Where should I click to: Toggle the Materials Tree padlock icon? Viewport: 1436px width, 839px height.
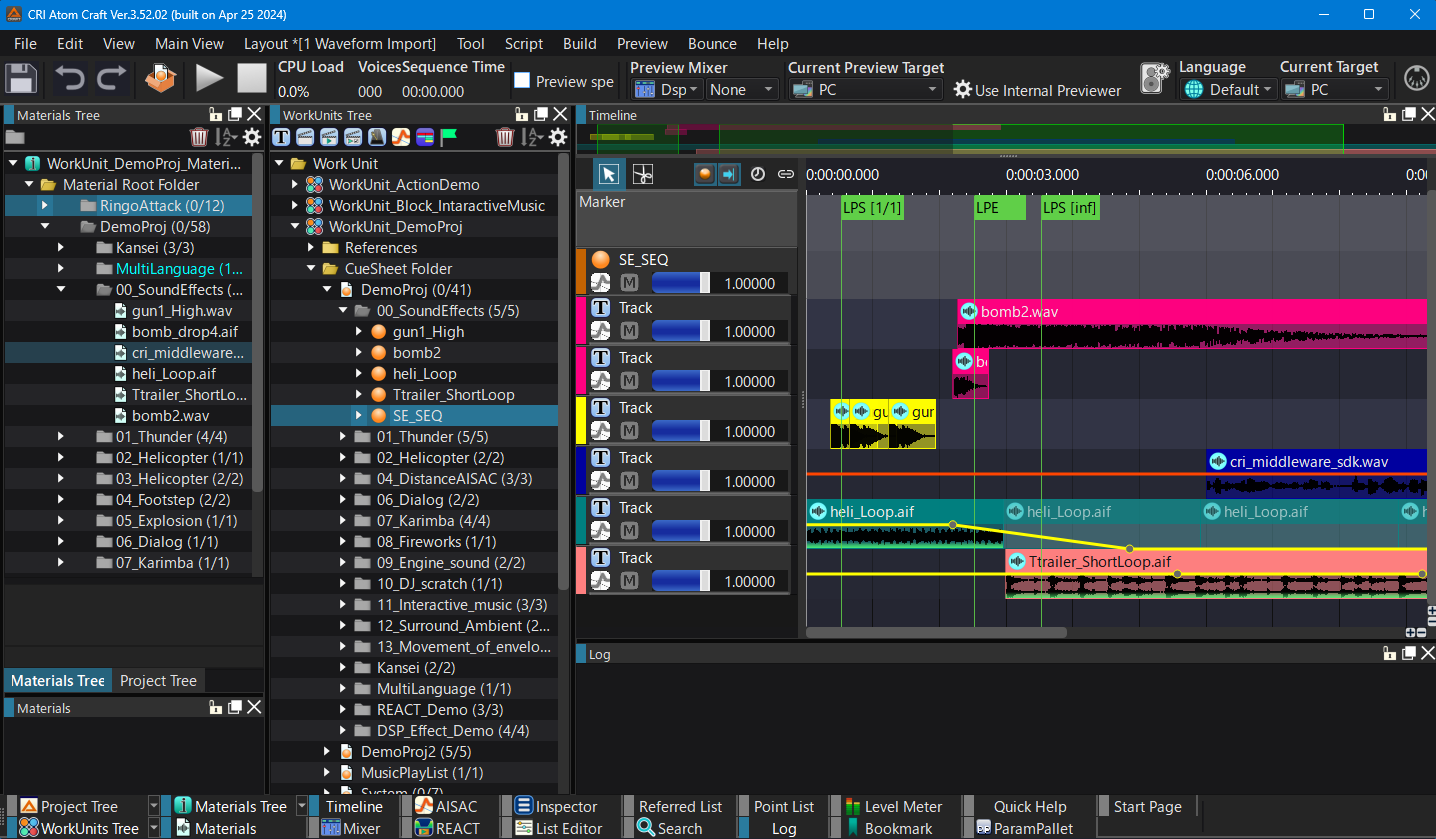(215, 115)
